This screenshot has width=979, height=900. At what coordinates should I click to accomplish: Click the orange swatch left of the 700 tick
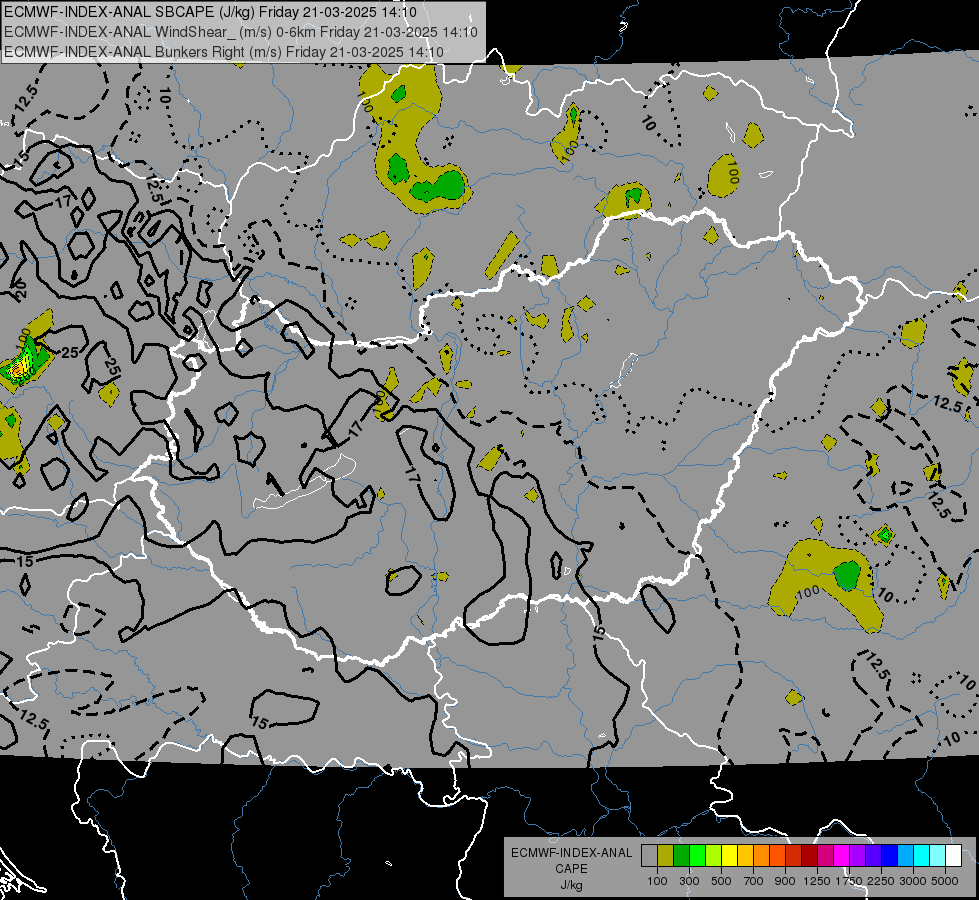click(x=762, y=855)
